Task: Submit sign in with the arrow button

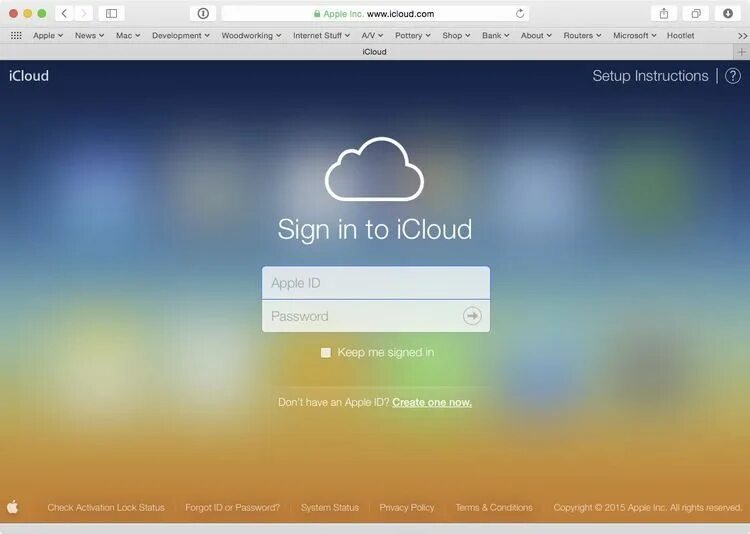Action: (x=472, y=316)
